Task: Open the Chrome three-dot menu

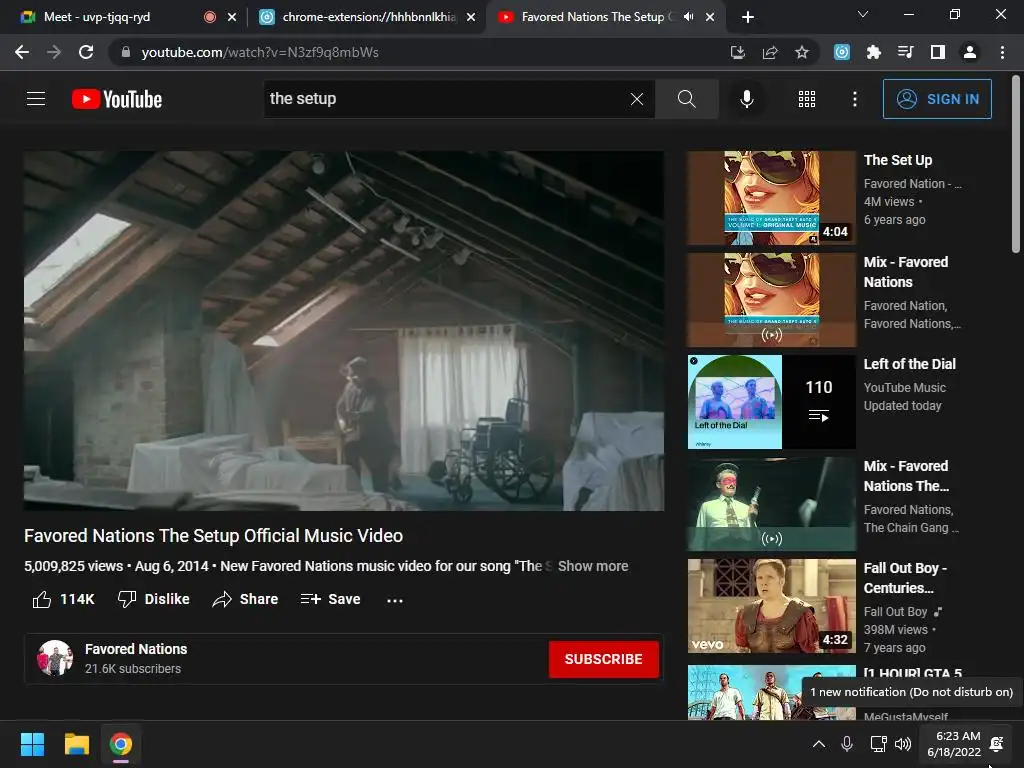Action: 1002,52
